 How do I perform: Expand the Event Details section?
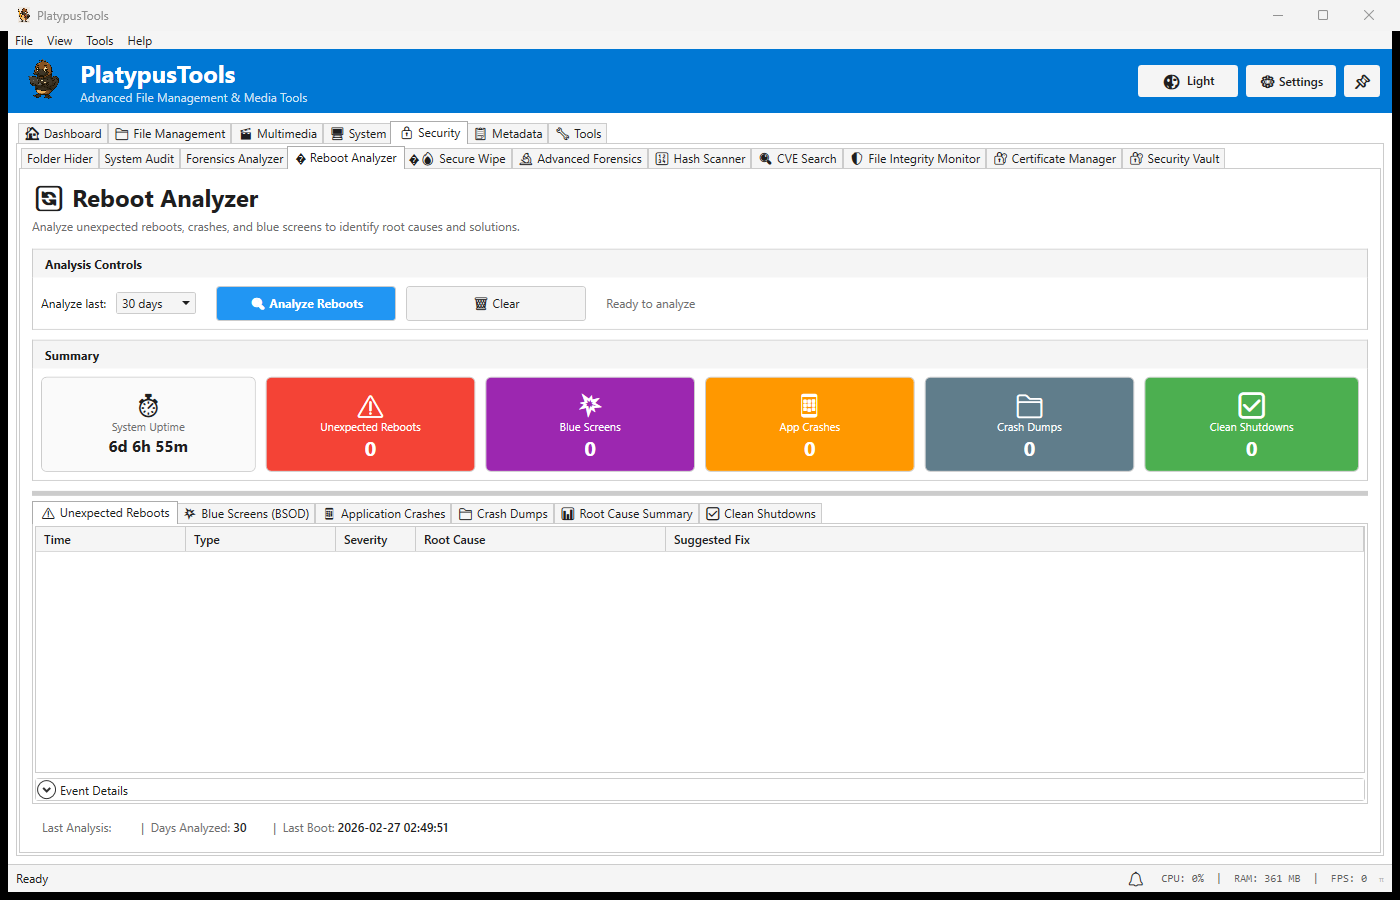coord(47,790)
